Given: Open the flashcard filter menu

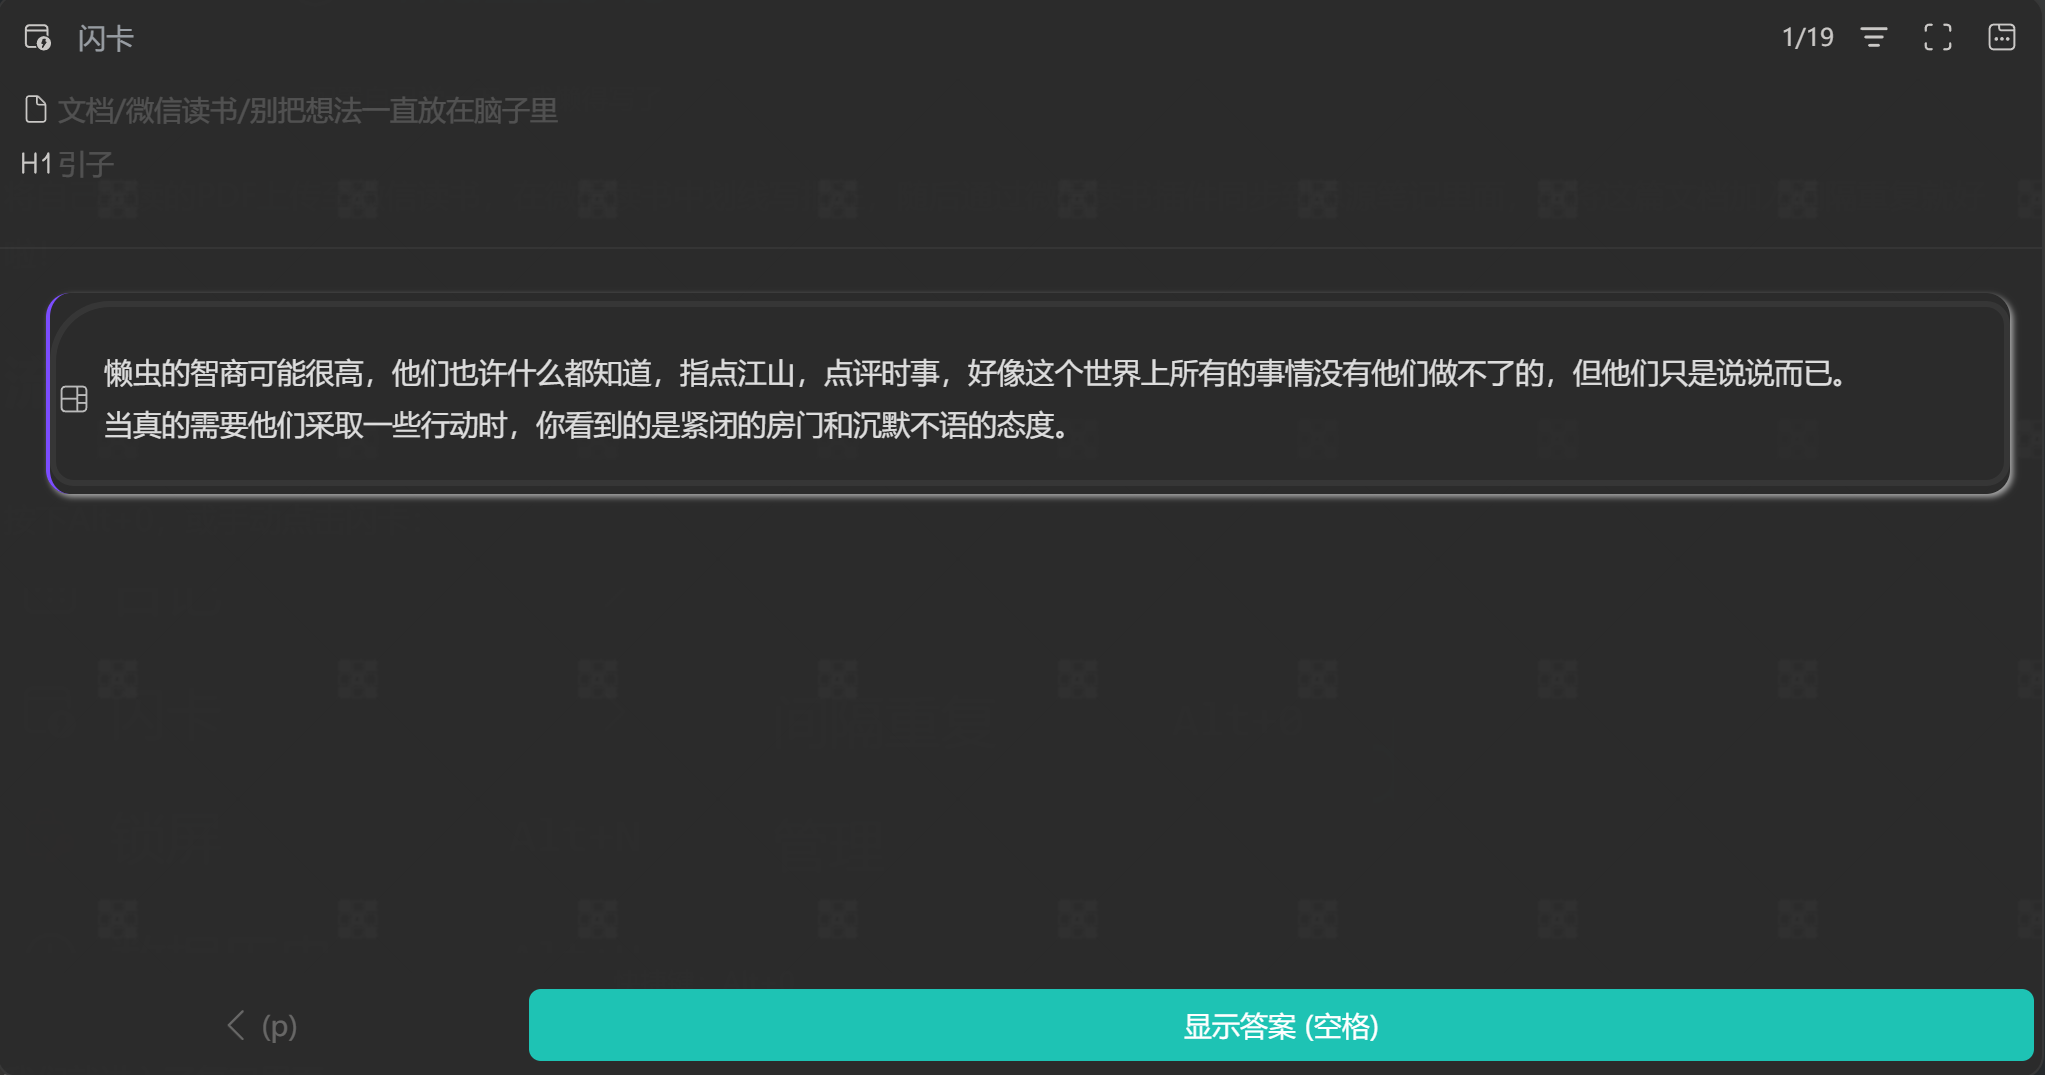Looking at the screenshot, I should click(x=1873, y=38).
